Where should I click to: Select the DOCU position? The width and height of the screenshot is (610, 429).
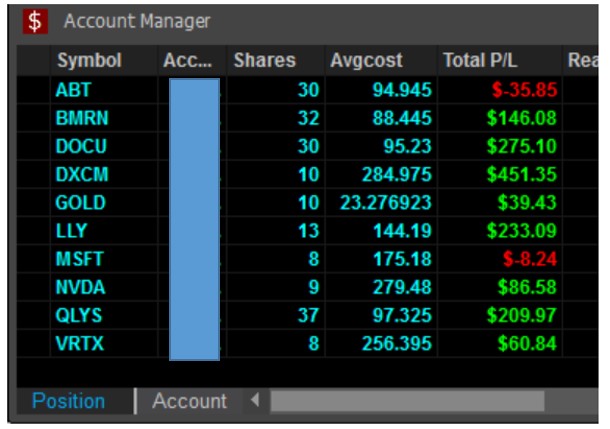pos(81,145)
